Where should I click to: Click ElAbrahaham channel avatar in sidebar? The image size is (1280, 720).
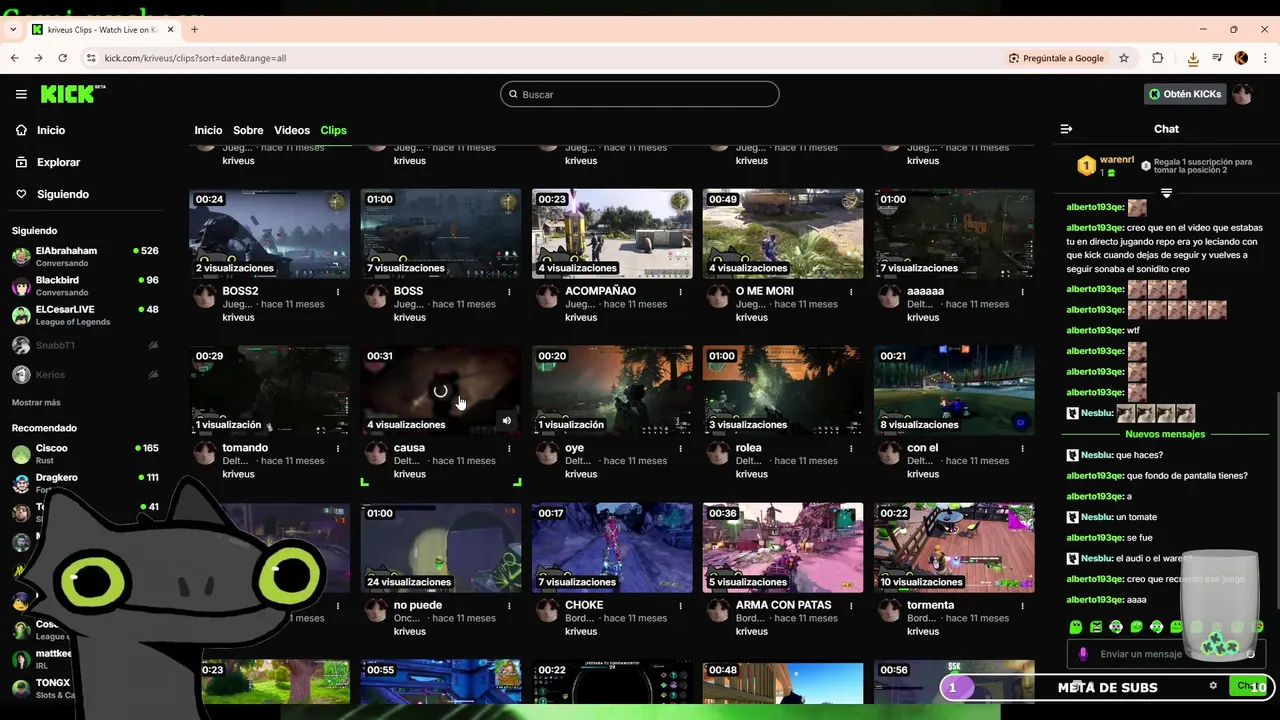[x=21, y=256]
